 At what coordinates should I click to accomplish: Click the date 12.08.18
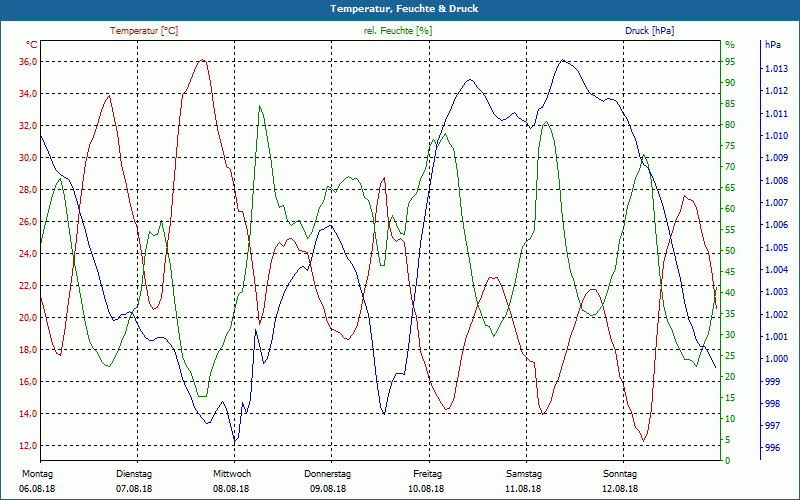[x=620, y=489]
